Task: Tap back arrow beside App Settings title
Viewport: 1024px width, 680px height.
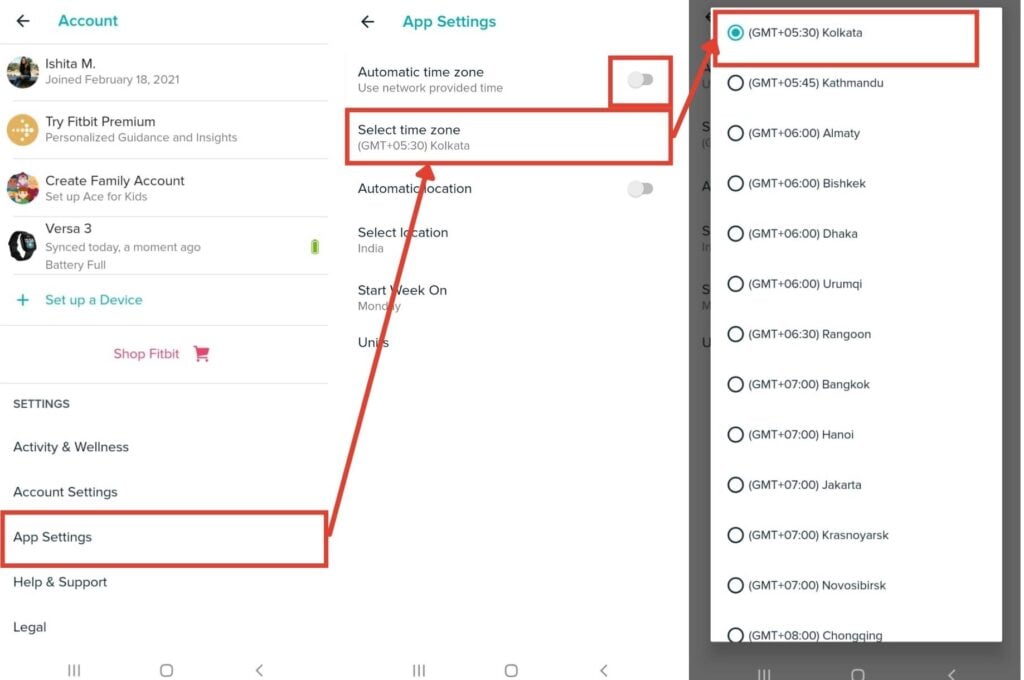Action: click(368, 22)
